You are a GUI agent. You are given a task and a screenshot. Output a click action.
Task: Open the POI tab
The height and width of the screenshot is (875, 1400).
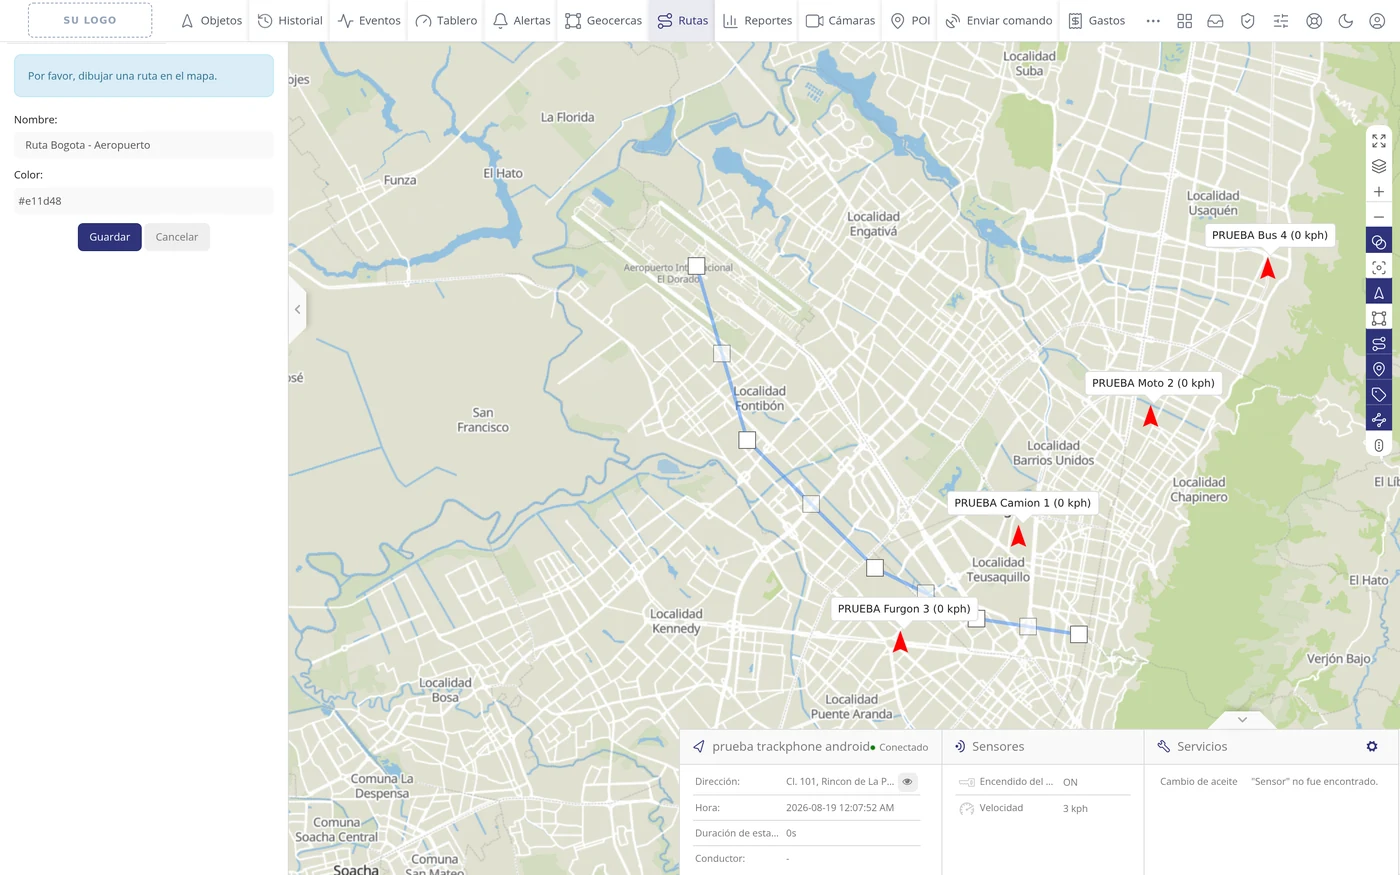tap(910, 20)
